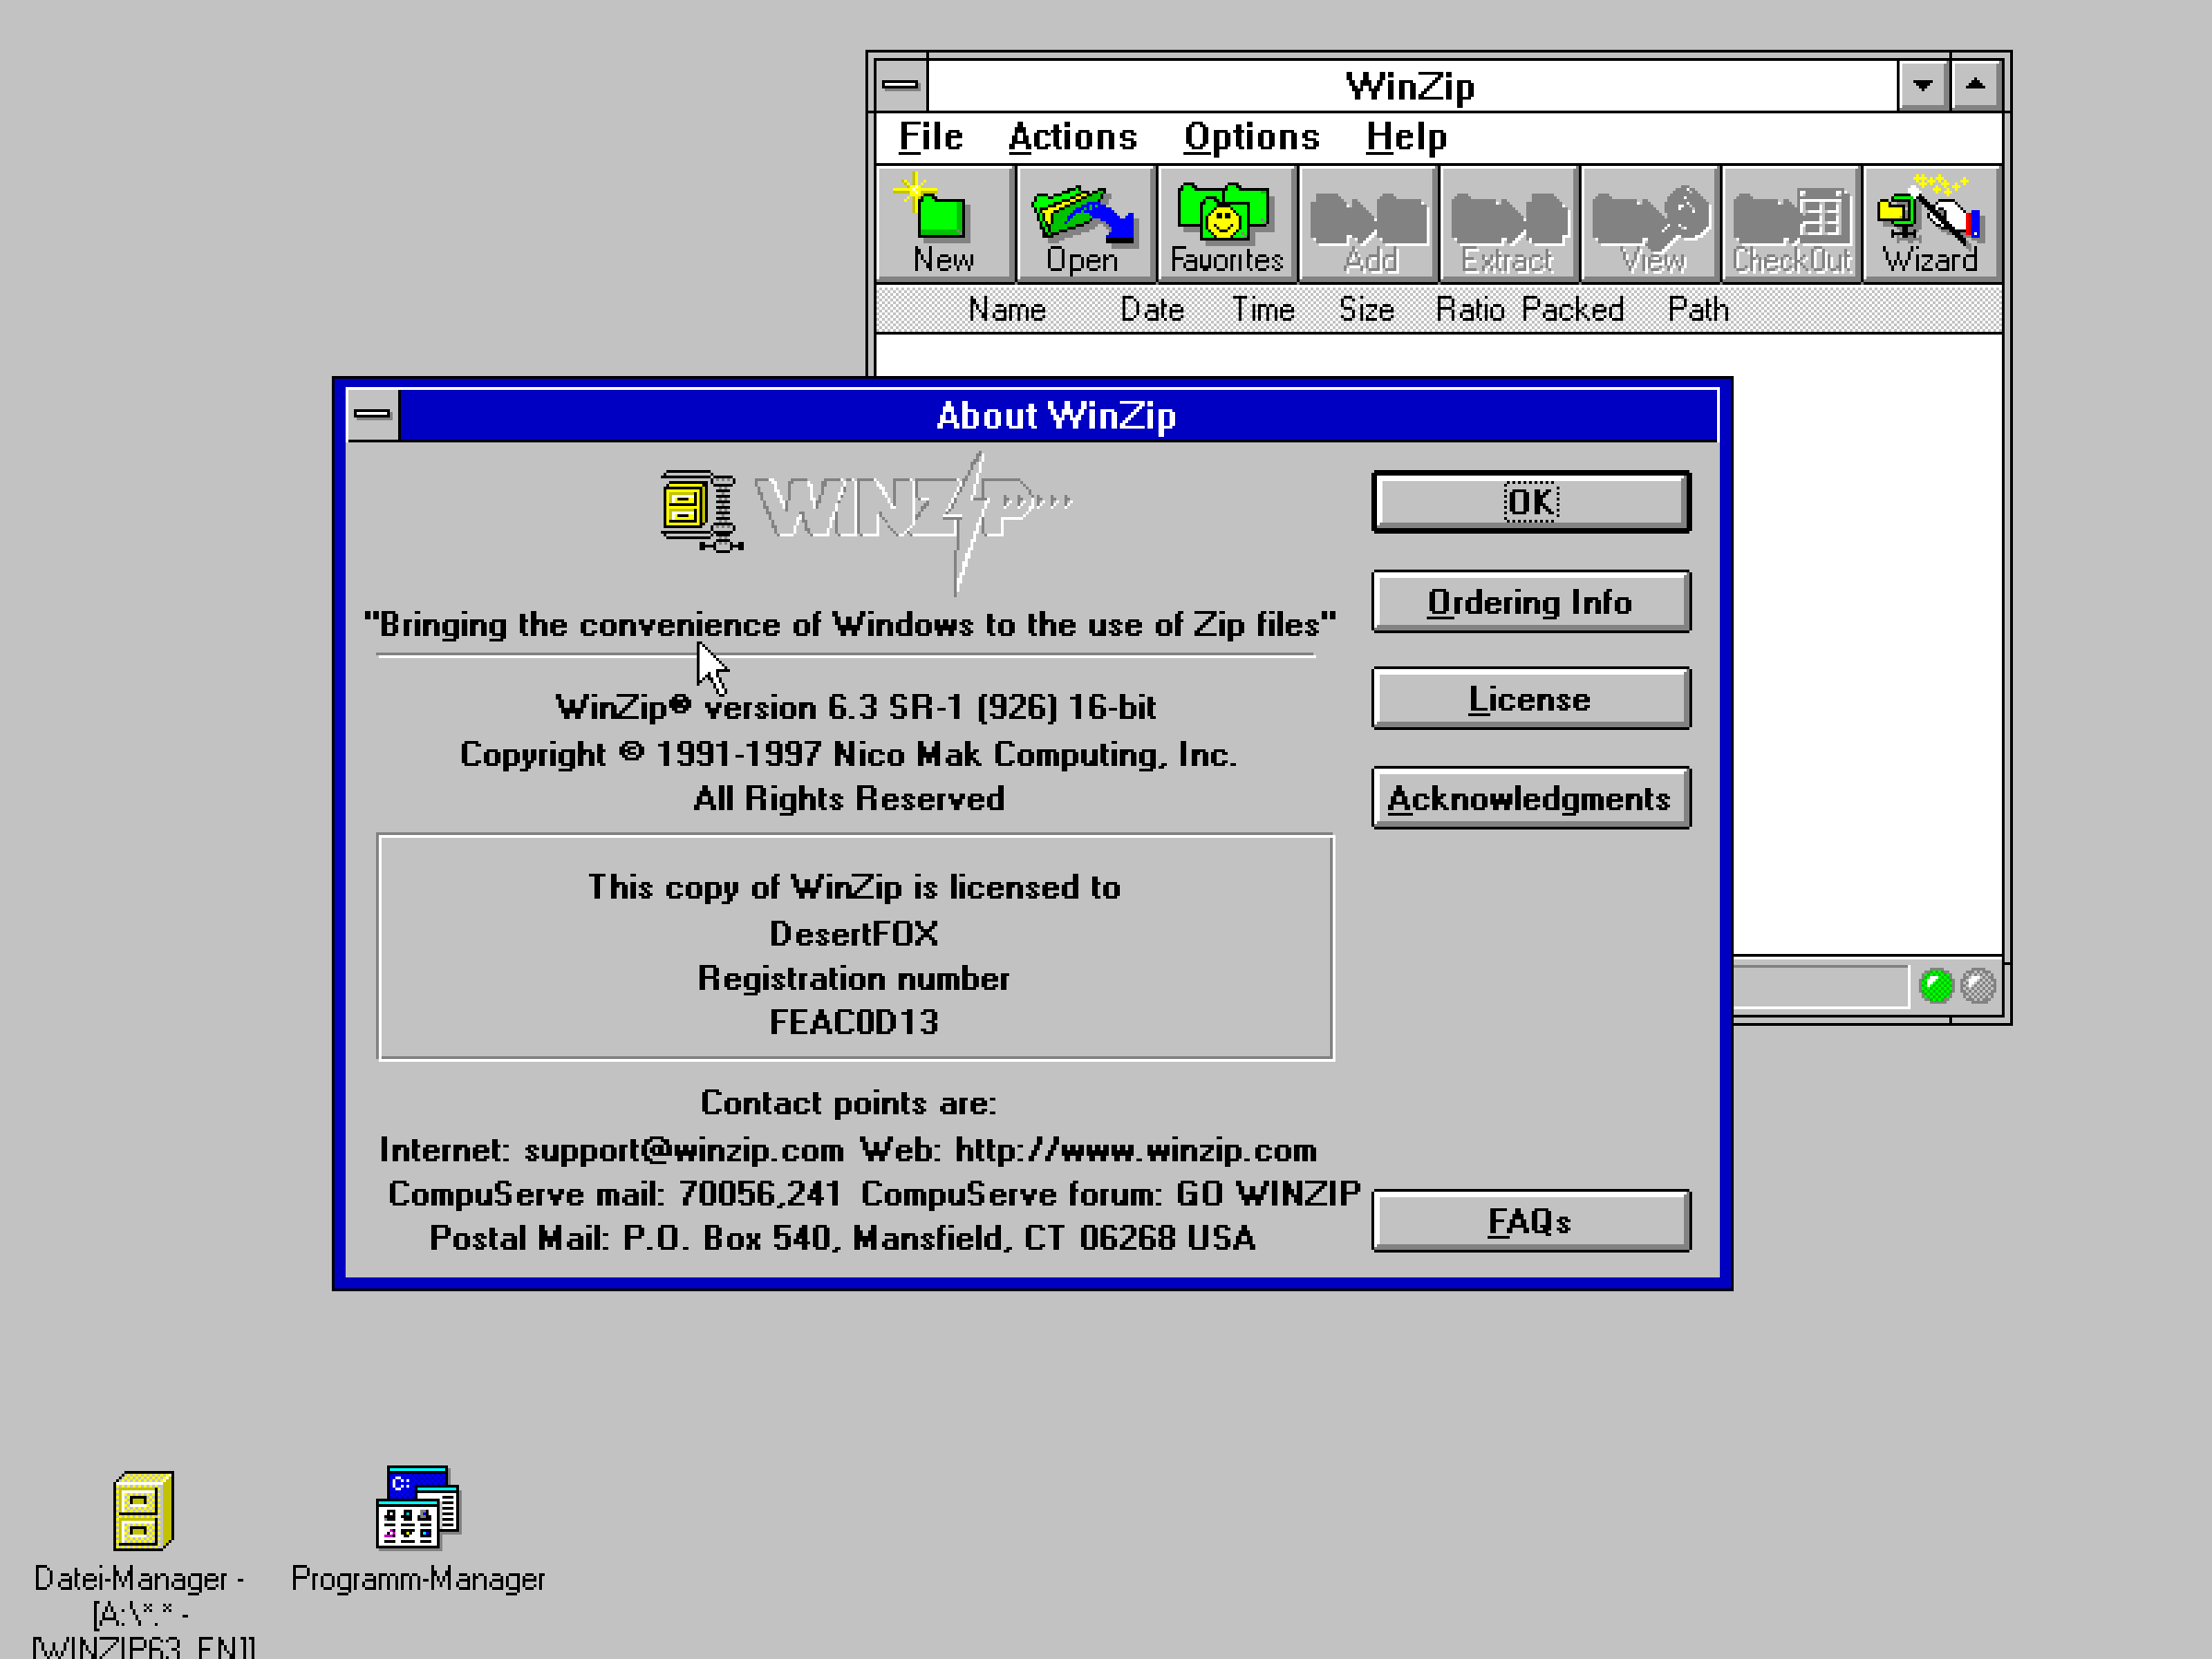Click the "All Rights Reserved" text

click(849, 799)
